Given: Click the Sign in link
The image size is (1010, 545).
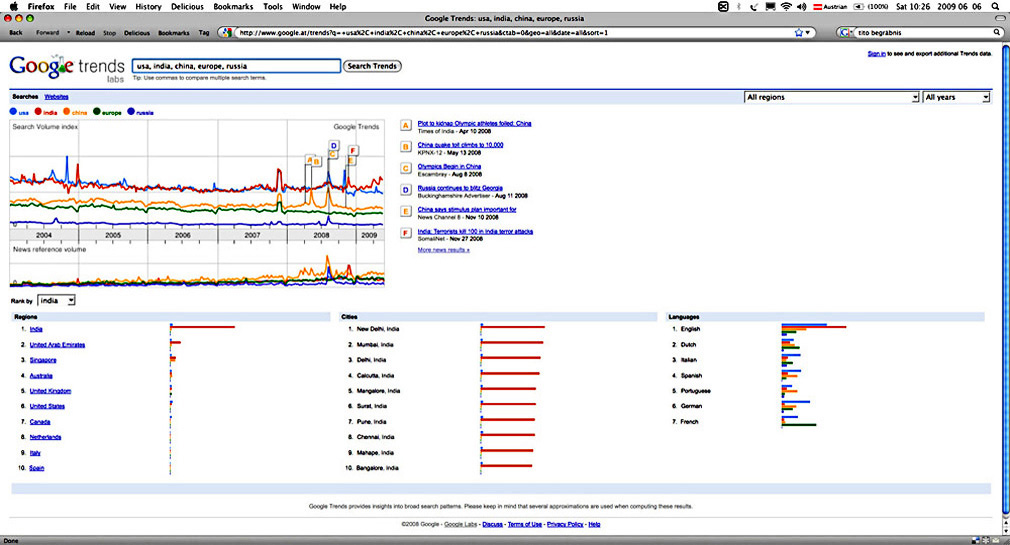Looking at the screenshot, I should pos(876,53).
